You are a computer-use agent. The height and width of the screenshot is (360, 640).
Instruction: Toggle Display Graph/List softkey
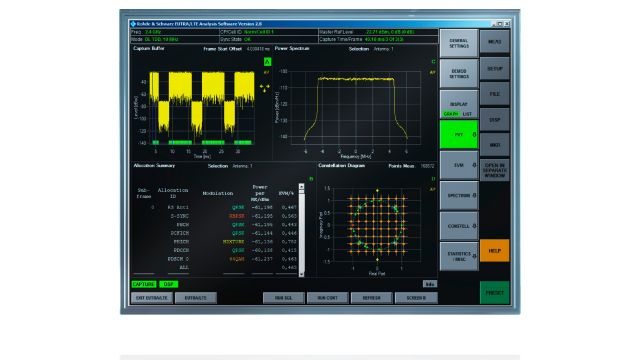pos(459,104)
